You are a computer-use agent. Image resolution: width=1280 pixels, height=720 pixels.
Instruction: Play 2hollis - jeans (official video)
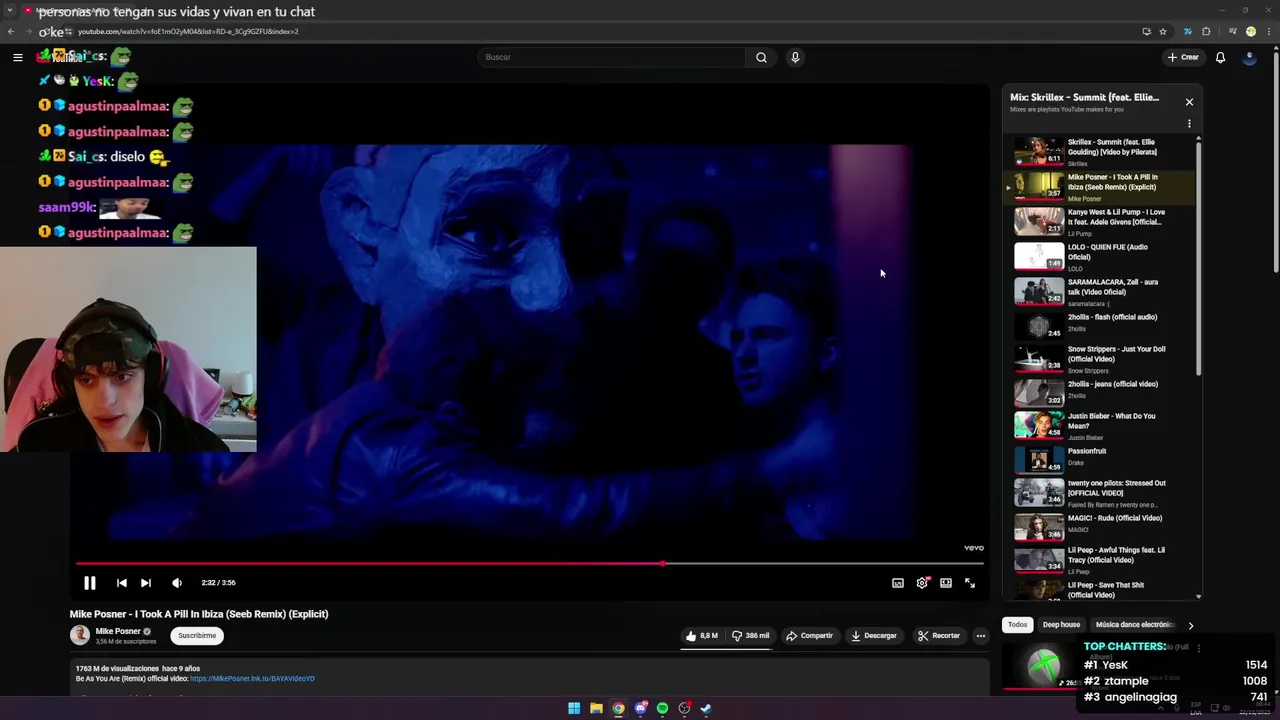click(x=1100, y=393)
